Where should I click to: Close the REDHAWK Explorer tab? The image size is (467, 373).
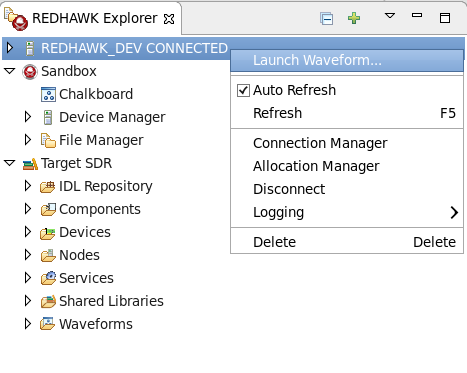pos(169,19)
